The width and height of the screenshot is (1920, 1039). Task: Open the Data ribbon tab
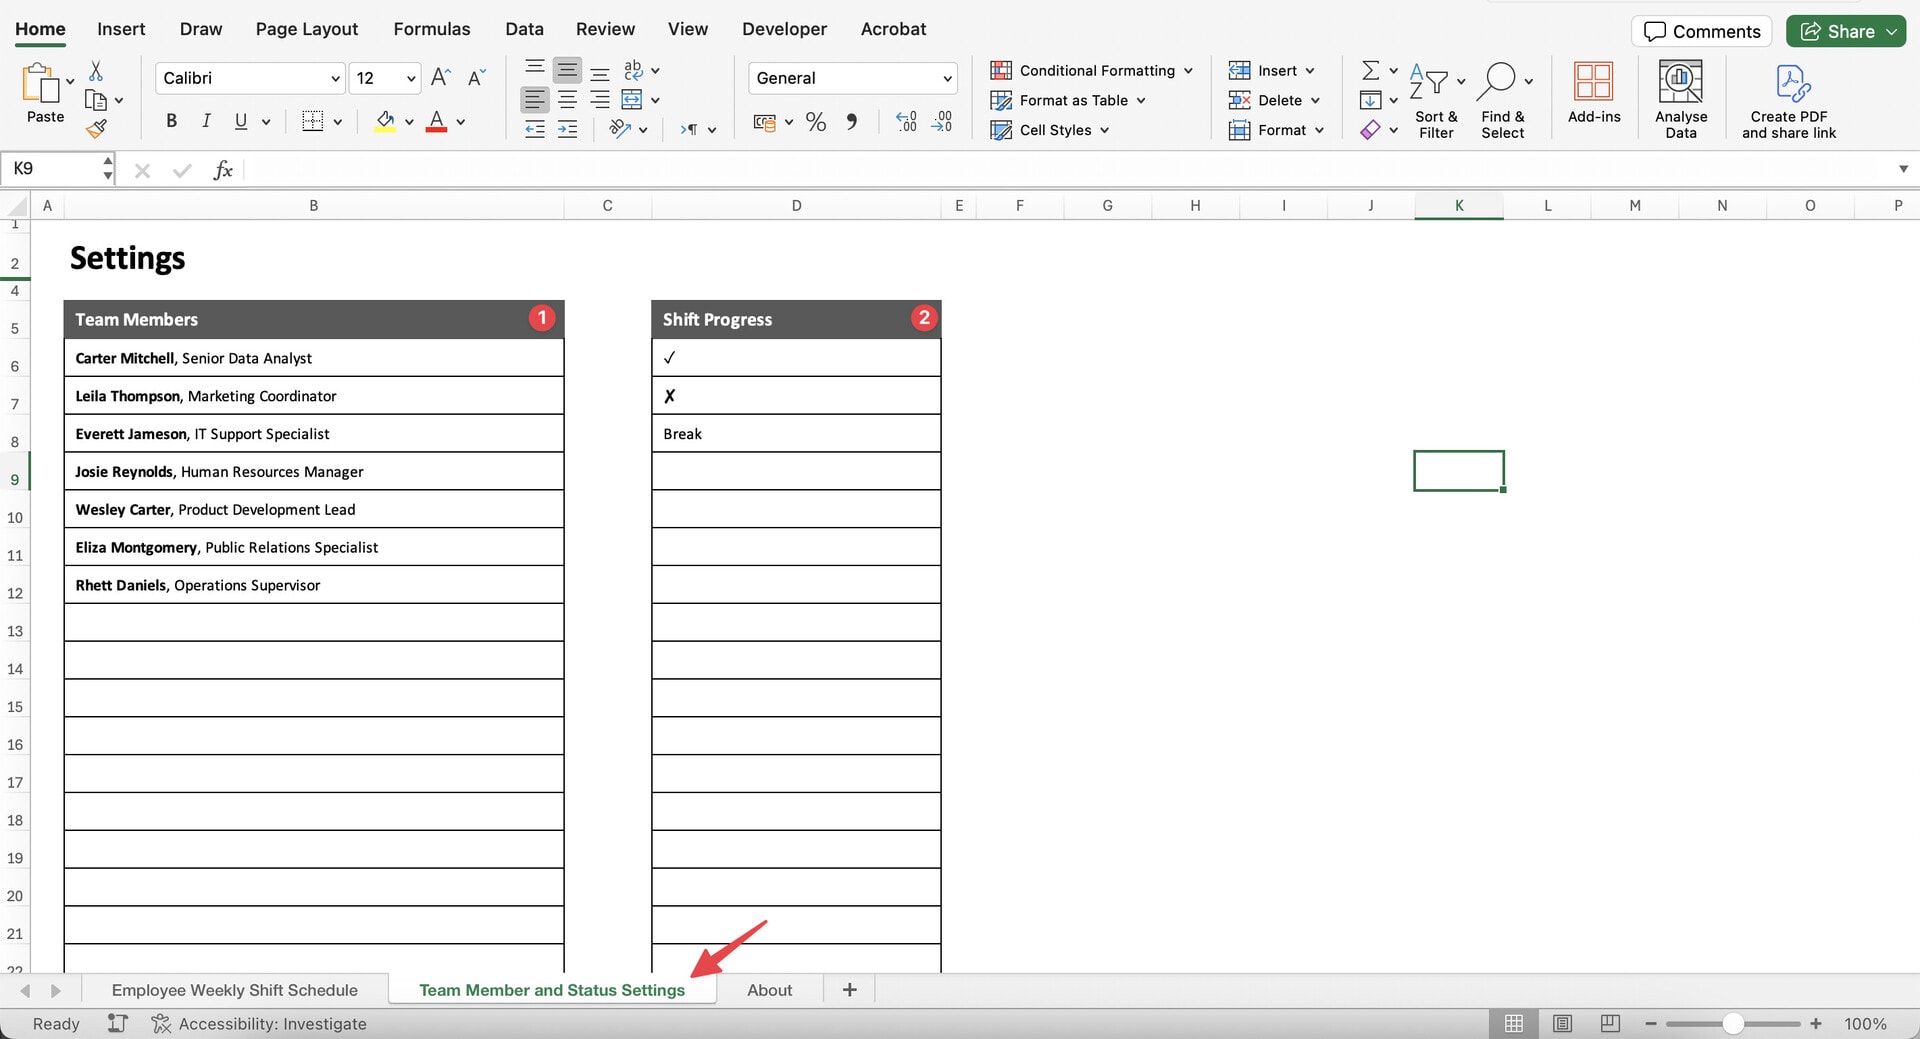(x=524, y=29)
